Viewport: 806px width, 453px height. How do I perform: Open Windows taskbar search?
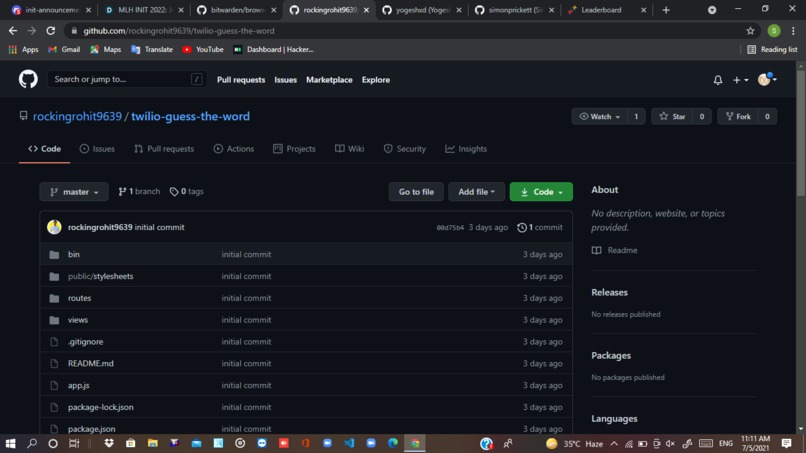pos(32,443)
